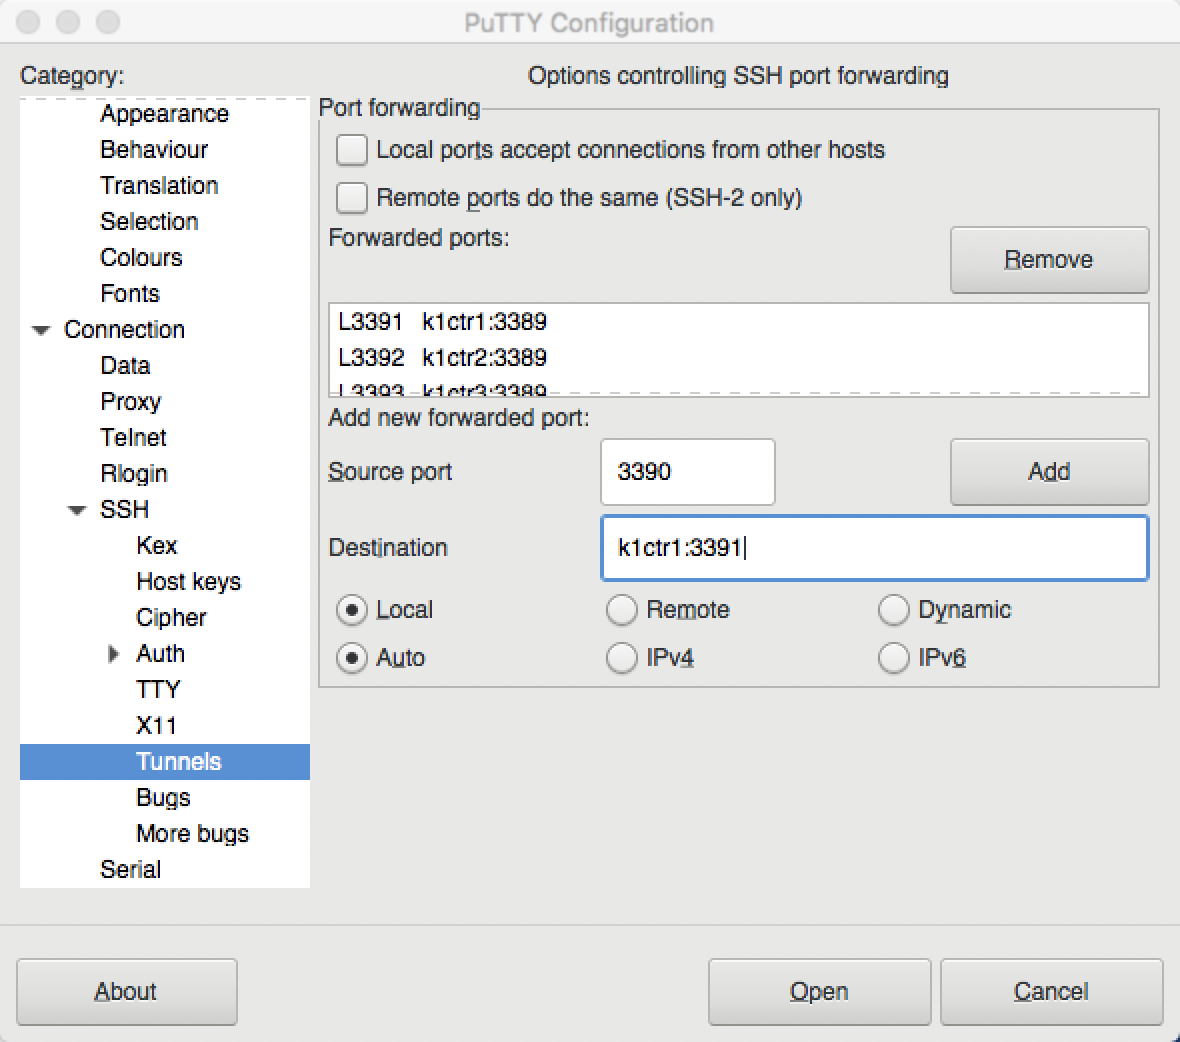The height and width of the screenshot is (1042, 1180).
Task: Pick the IPv6 radio button
Action: pos(893,658)
